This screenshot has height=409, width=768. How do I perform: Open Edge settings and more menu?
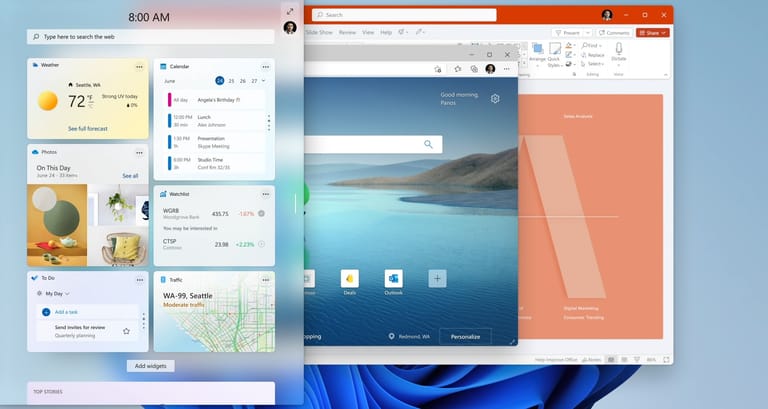coord(506,69)
